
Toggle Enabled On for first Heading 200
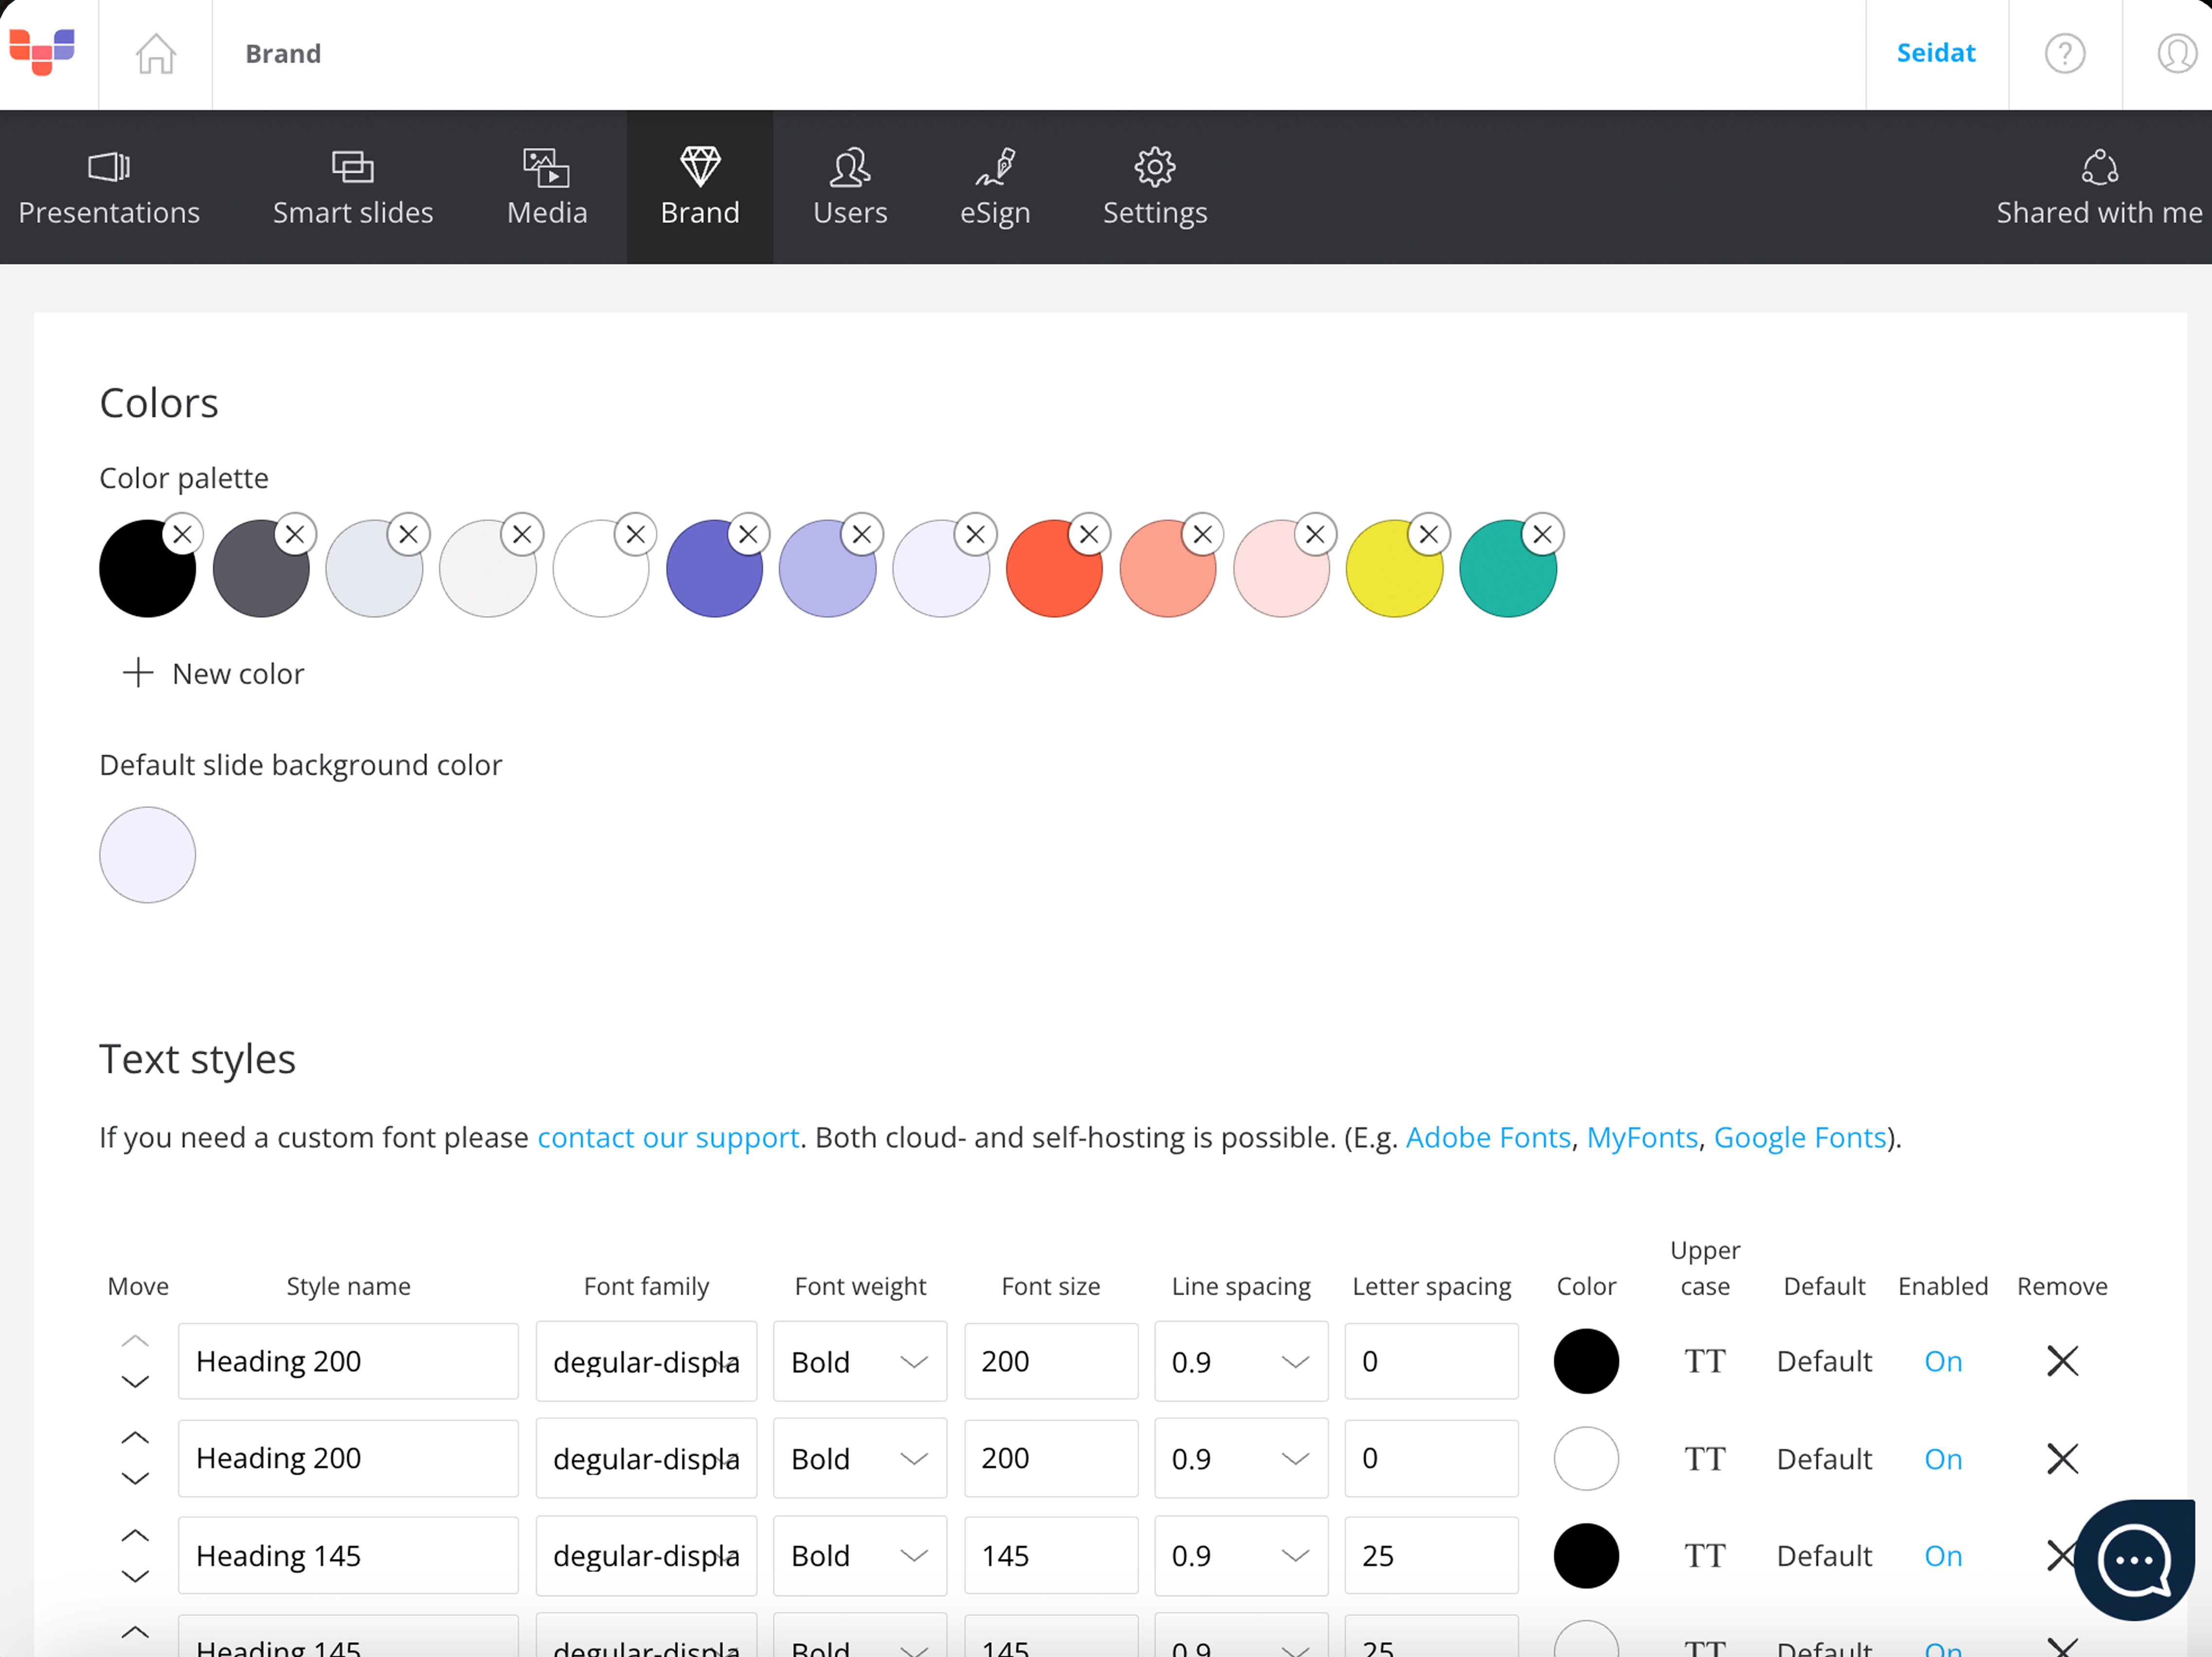pyautogui.click(x=1942, y=1361)
